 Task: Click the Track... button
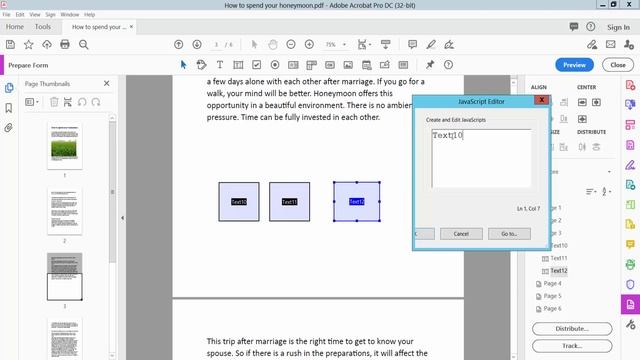click(572, 346)
